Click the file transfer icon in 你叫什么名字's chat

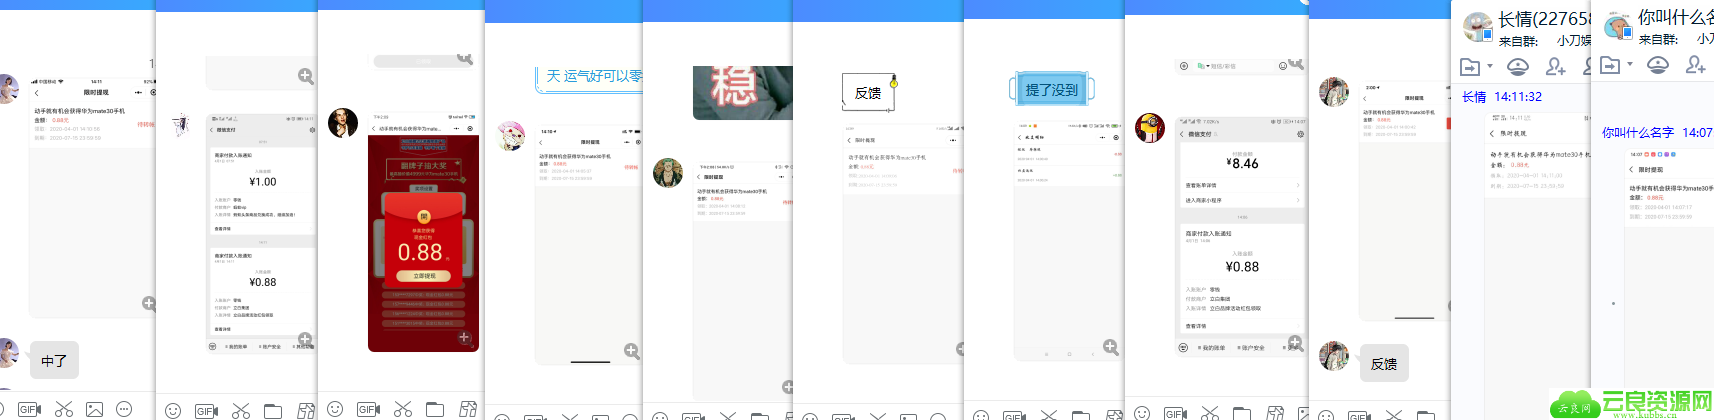point(1610,65)
